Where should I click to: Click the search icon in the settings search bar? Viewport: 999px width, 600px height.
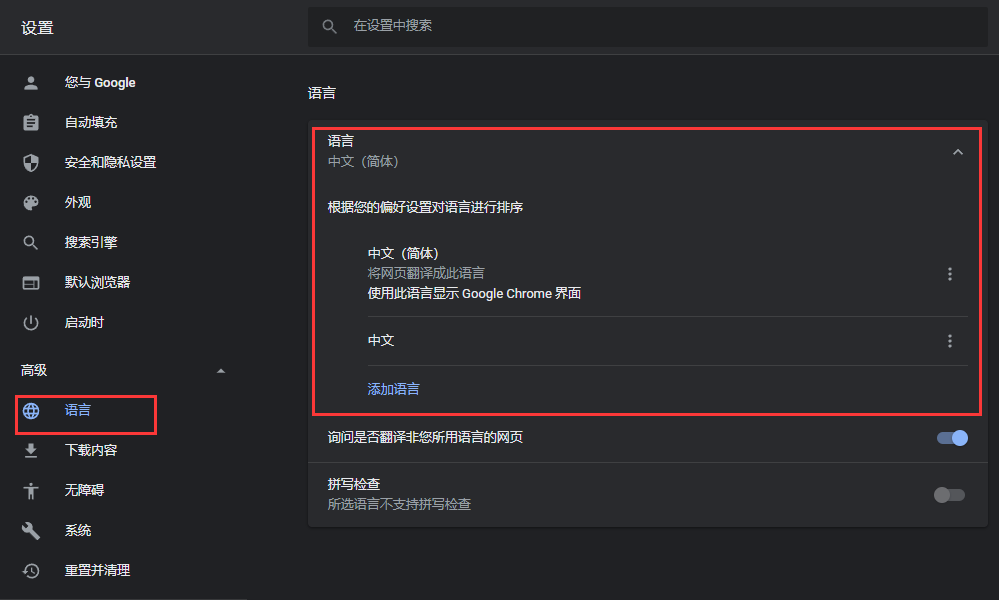(329, 27)
